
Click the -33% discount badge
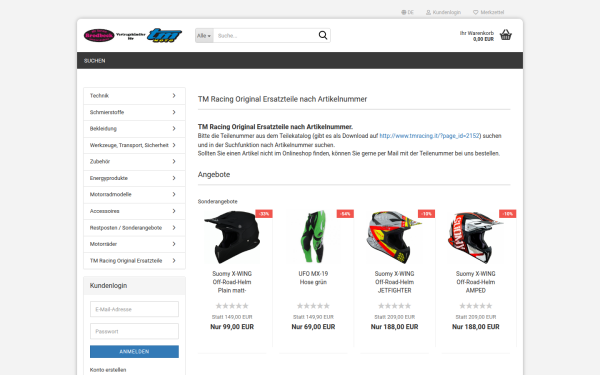[264, 214]
